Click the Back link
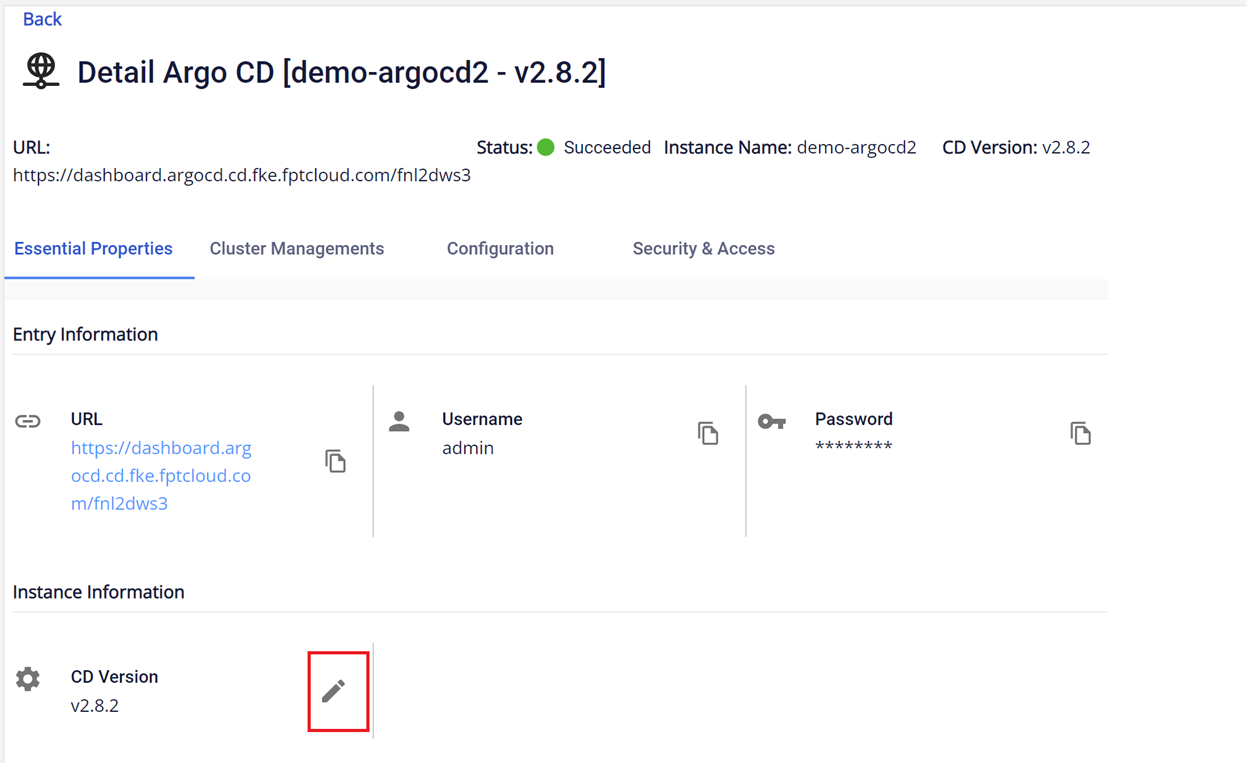The height and width of the screenshot is (763, 1248). [x=42, y=19]
